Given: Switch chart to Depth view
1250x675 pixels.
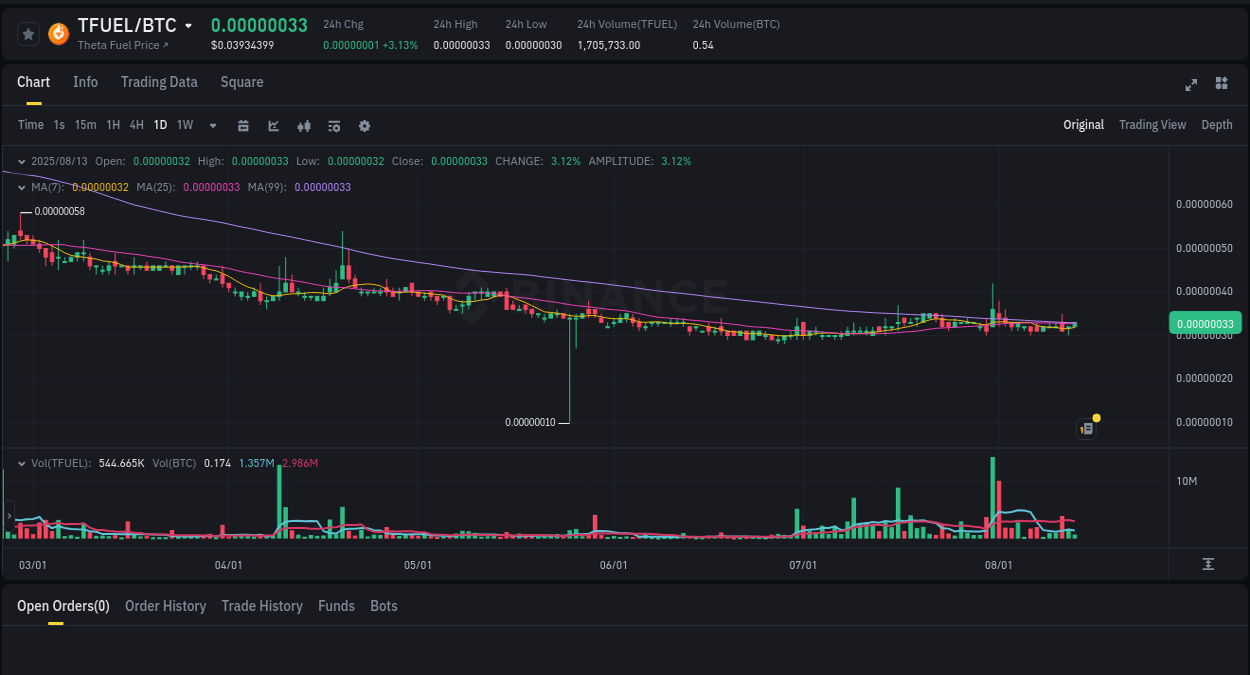Looking at the screenshot, I should (1217, 125).
